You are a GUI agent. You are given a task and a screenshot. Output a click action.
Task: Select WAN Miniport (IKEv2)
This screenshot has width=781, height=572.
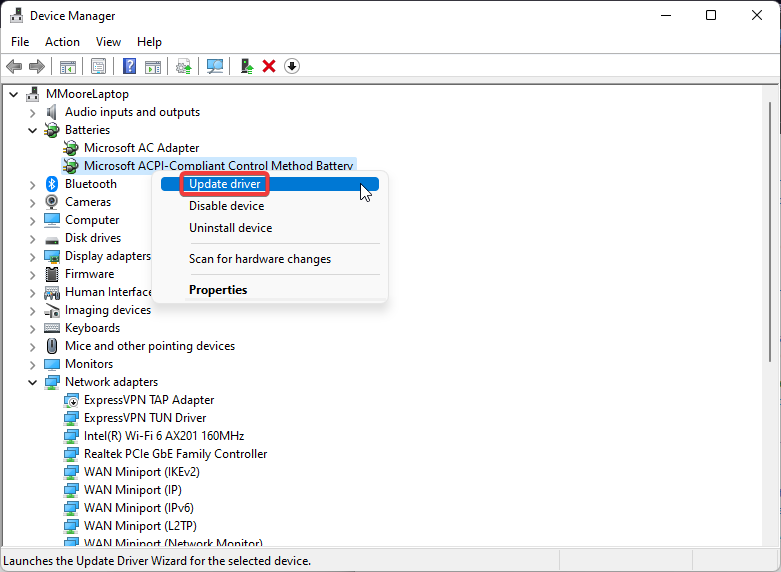(x=141, y=472)
